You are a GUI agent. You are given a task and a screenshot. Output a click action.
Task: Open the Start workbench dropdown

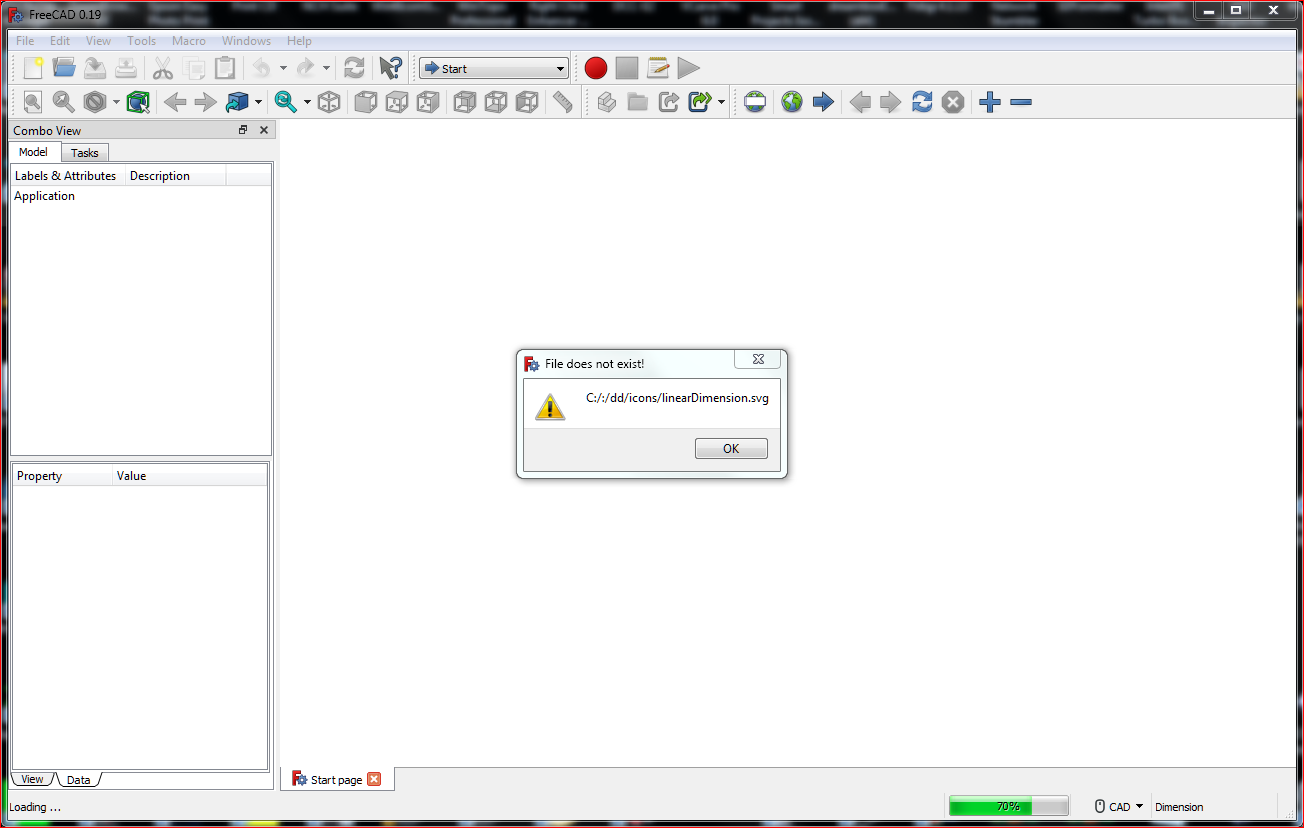(494, 68)
